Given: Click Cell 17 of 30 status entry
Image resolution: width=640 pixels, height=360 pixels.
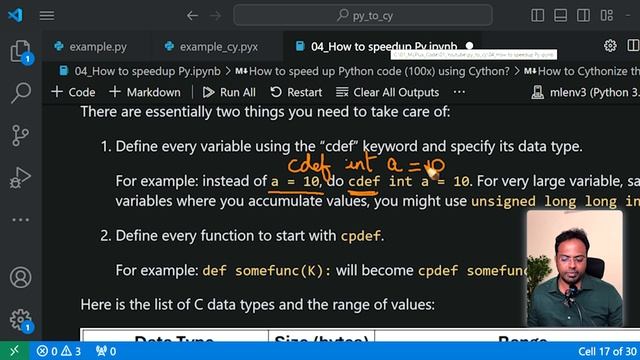Looking at the screenshot, I should point(607,351).
